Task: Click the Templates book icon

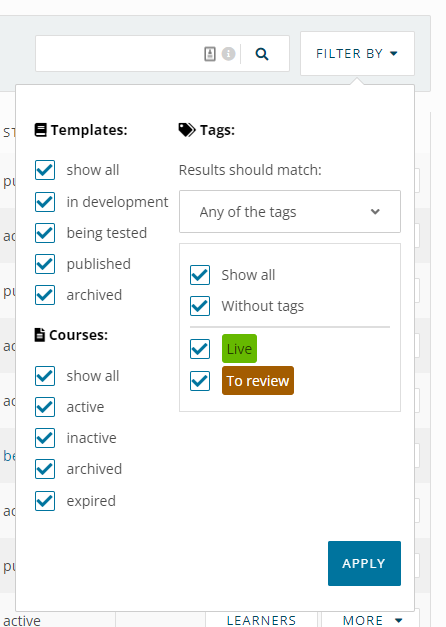Action: click(40, 130)
